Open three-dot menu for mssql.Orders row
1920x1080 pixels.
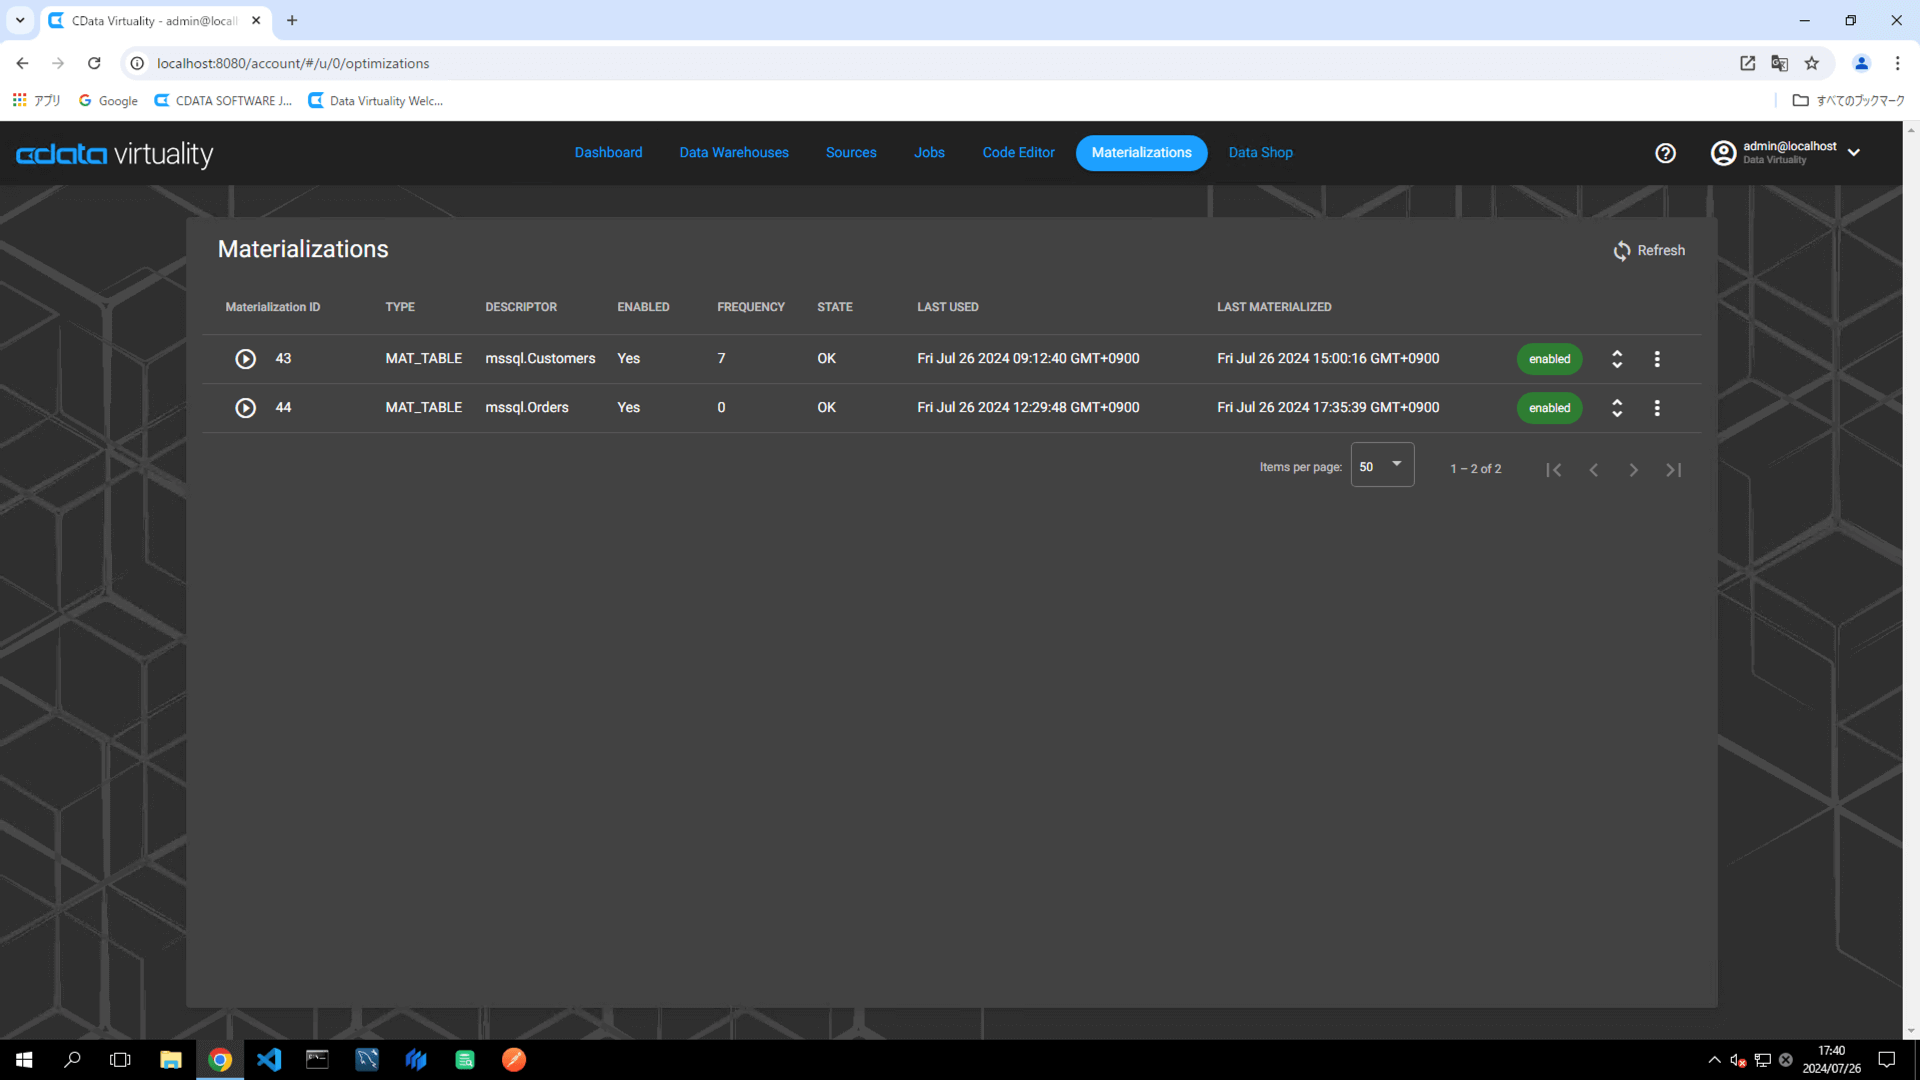point(1657,408)
